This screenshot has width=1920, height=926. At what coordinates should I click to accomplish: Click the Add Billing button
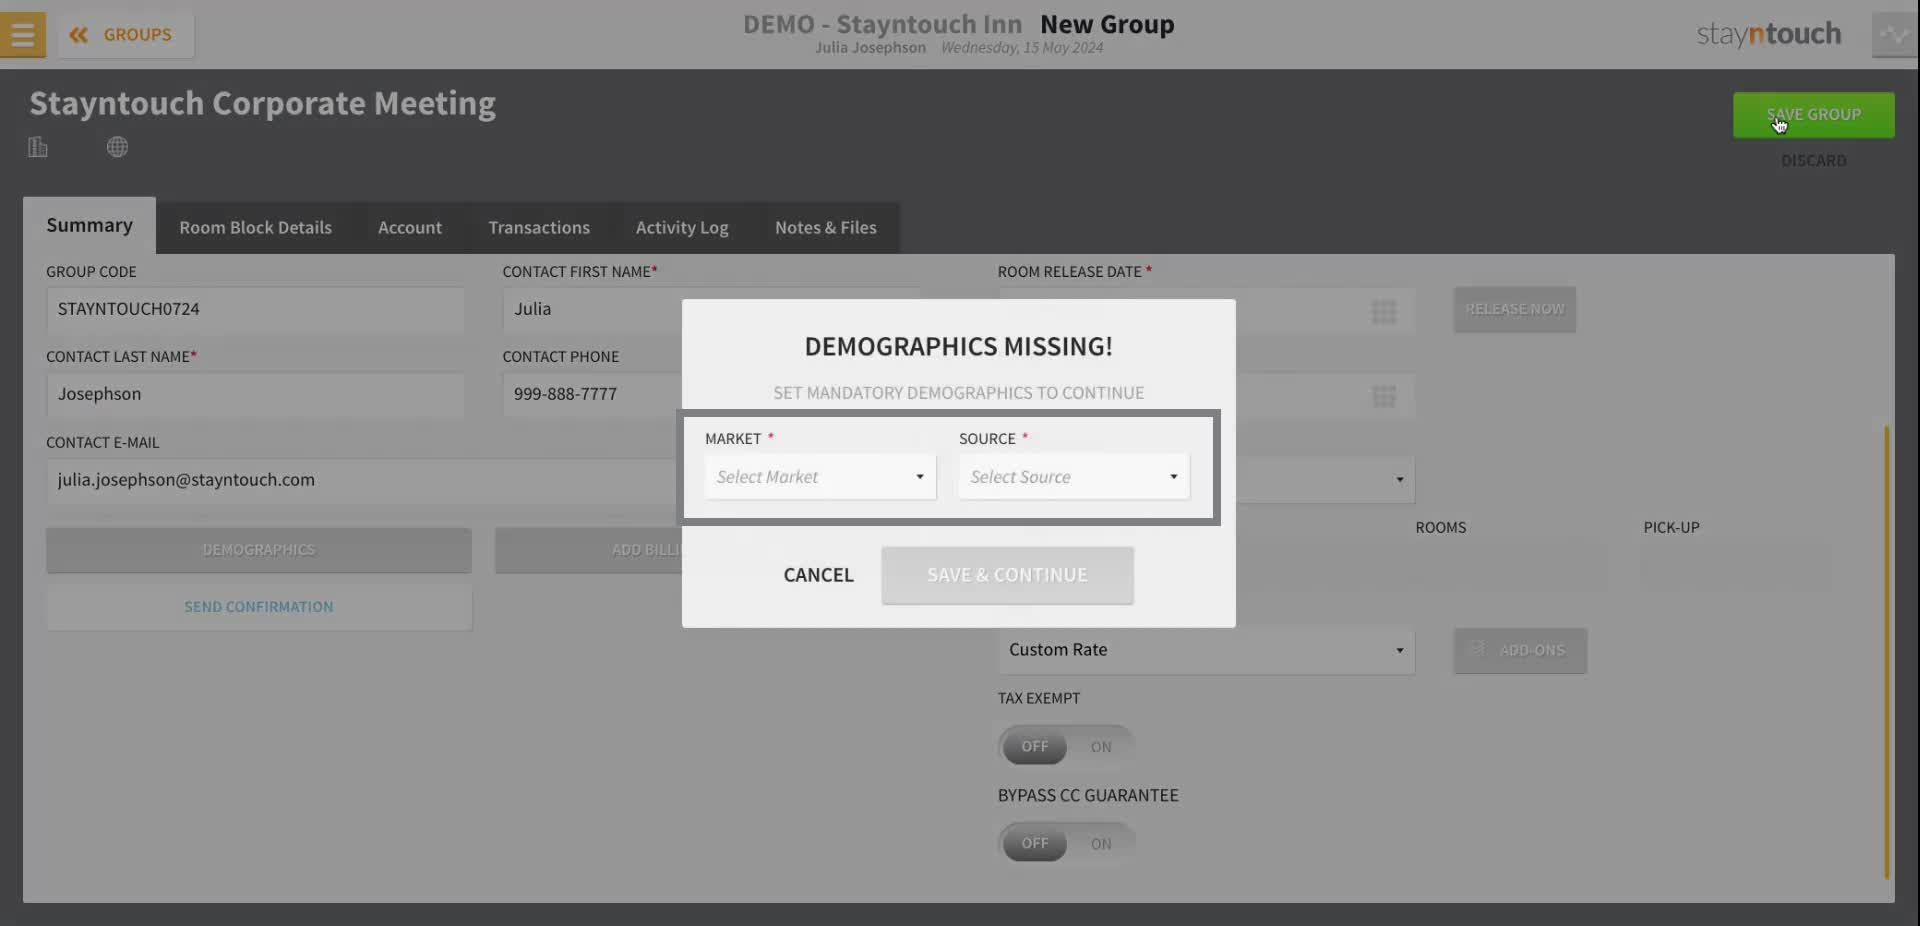[x=589, y=550]
